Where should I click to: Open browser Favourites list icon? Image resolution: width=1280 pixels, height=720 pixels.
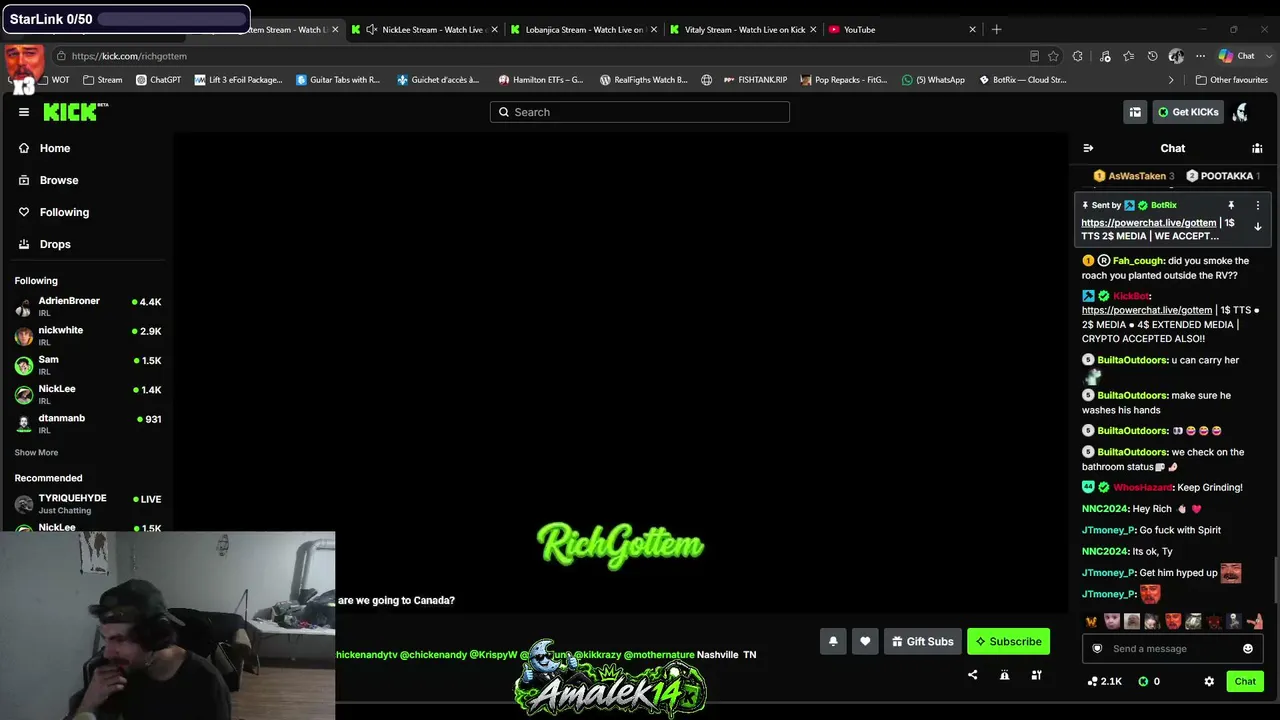(x=1129, y=56)
